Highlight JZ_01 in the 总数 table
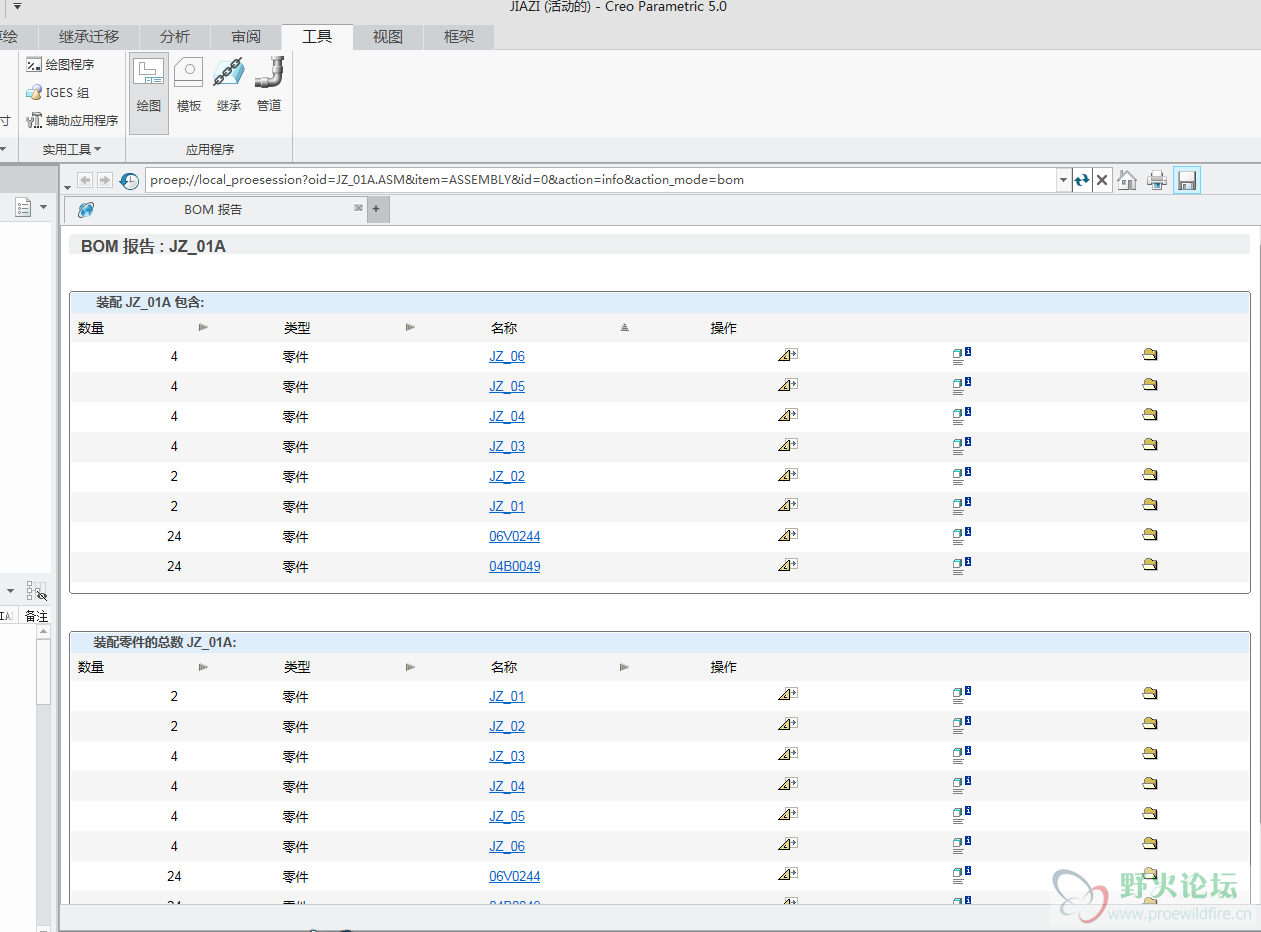The width and height of the screenshot is (1261, 932). tap(787, 695)
